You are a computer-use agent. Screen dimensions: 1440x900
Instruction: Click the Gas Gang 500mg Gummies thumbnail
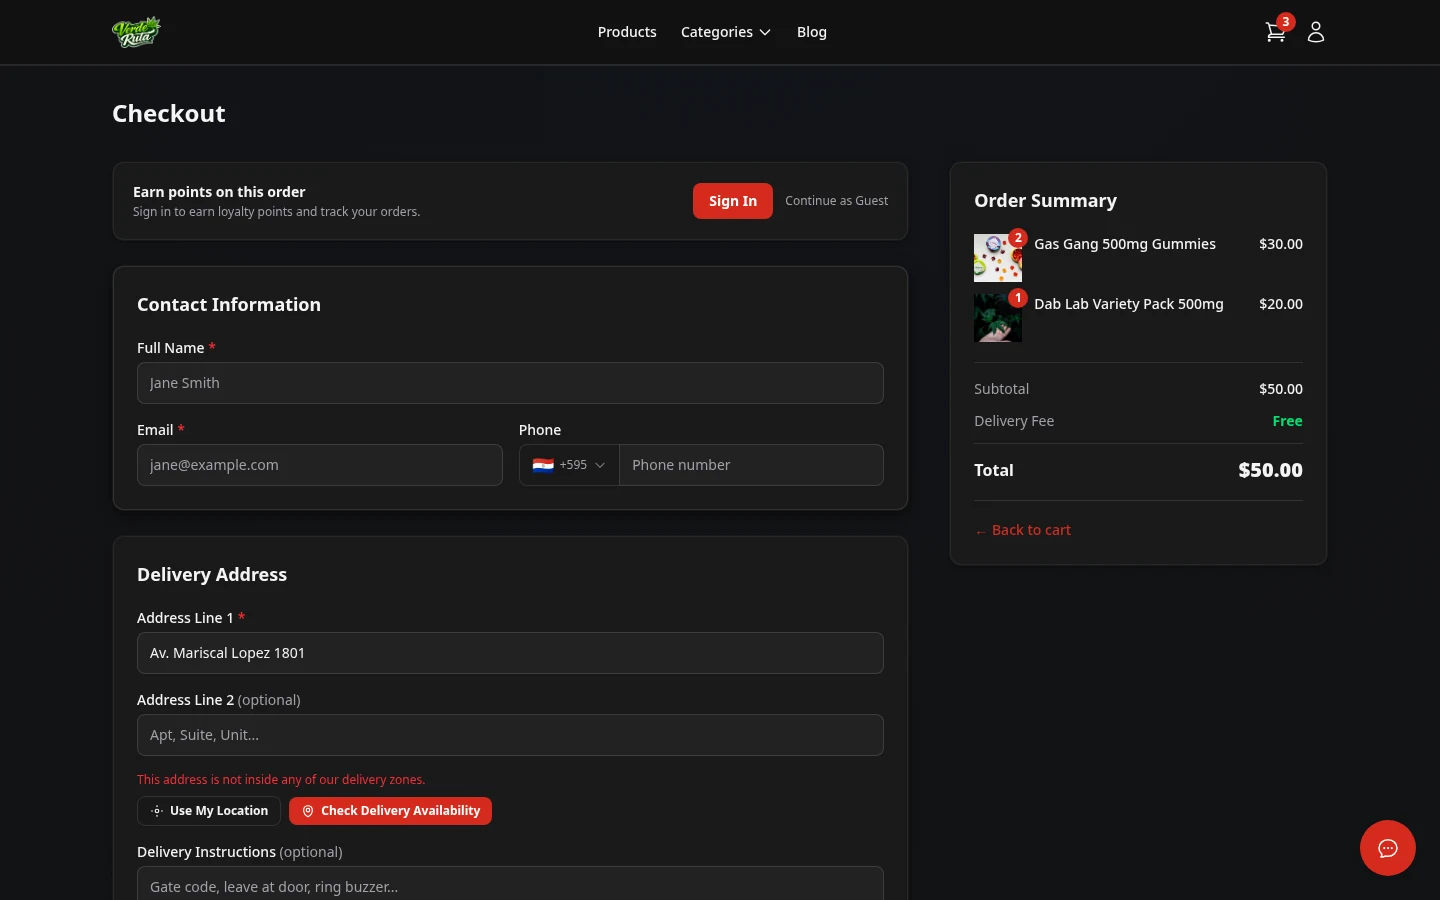pyautogui.click(x=998, y=258)
